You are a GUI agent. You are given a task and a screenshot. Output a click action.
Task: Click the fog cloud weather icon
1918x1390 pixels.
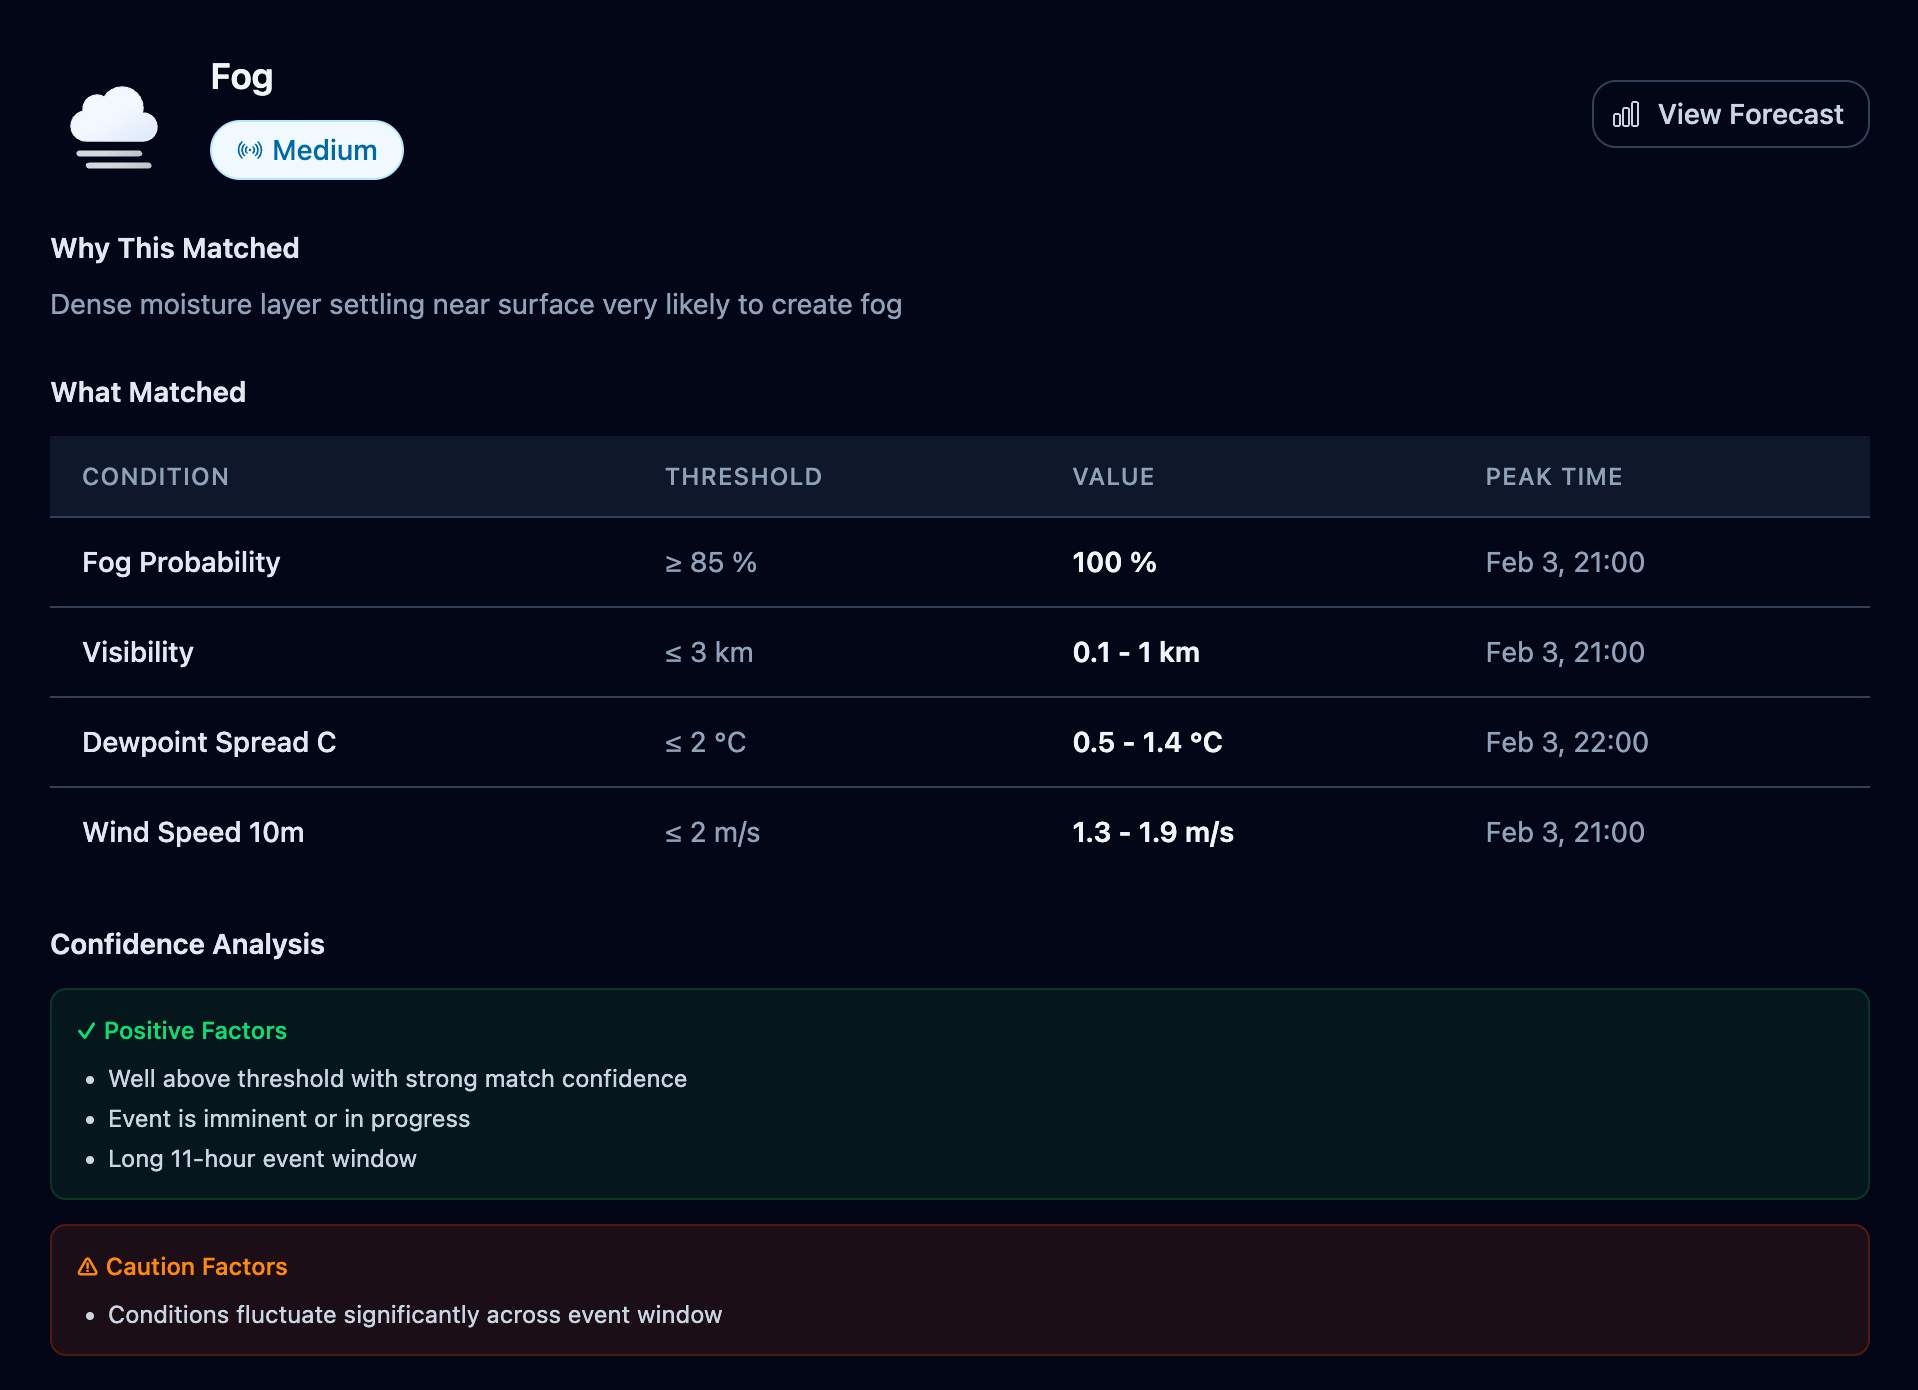(114, 128)
